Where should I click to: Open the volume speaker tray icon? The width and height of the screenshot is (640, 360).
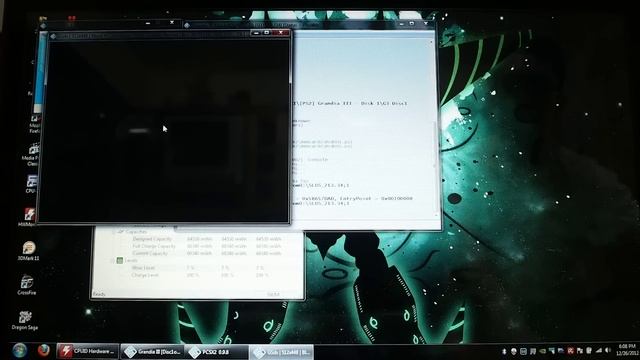click(x=608, y=351)
